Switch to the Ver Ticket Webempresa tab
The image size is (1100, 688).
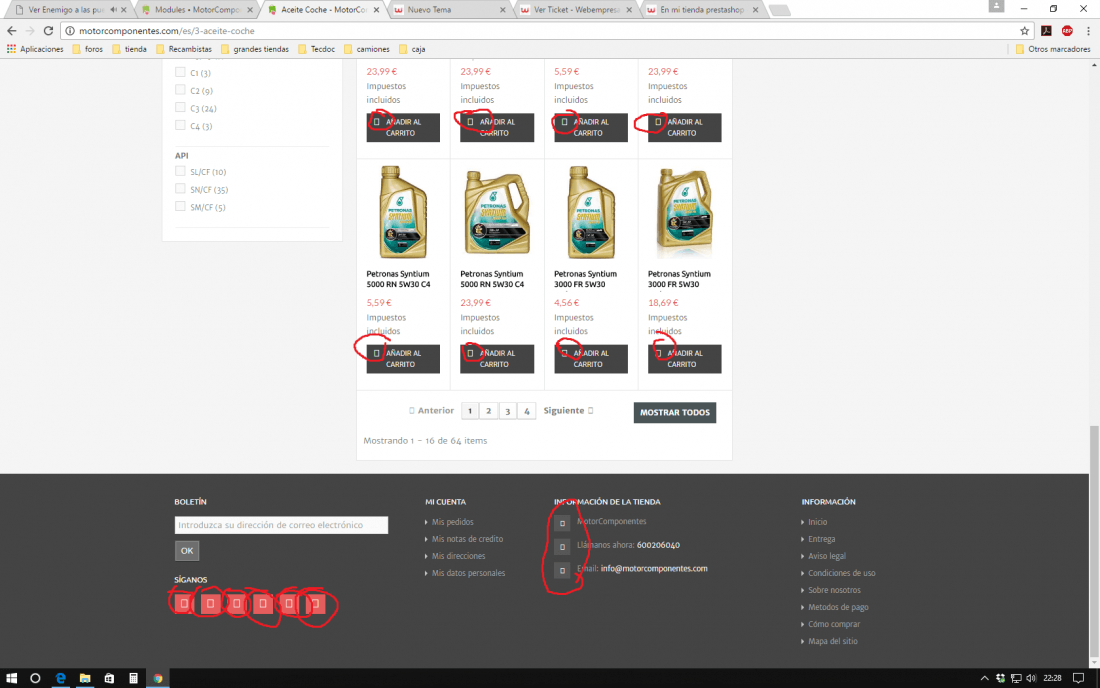pyautogui.click(x=575, y=10)
